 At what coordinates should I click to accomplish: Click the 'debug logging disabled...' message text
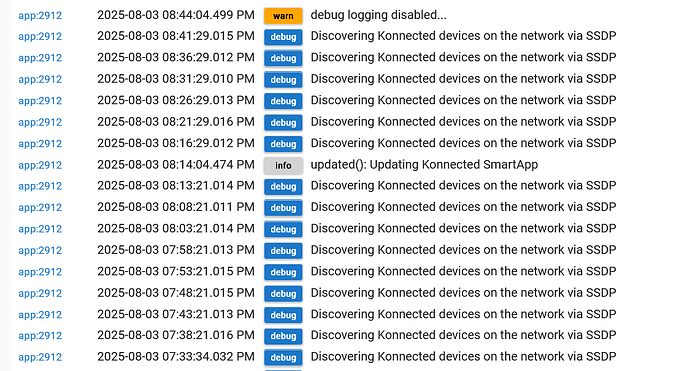click(378, 15)
